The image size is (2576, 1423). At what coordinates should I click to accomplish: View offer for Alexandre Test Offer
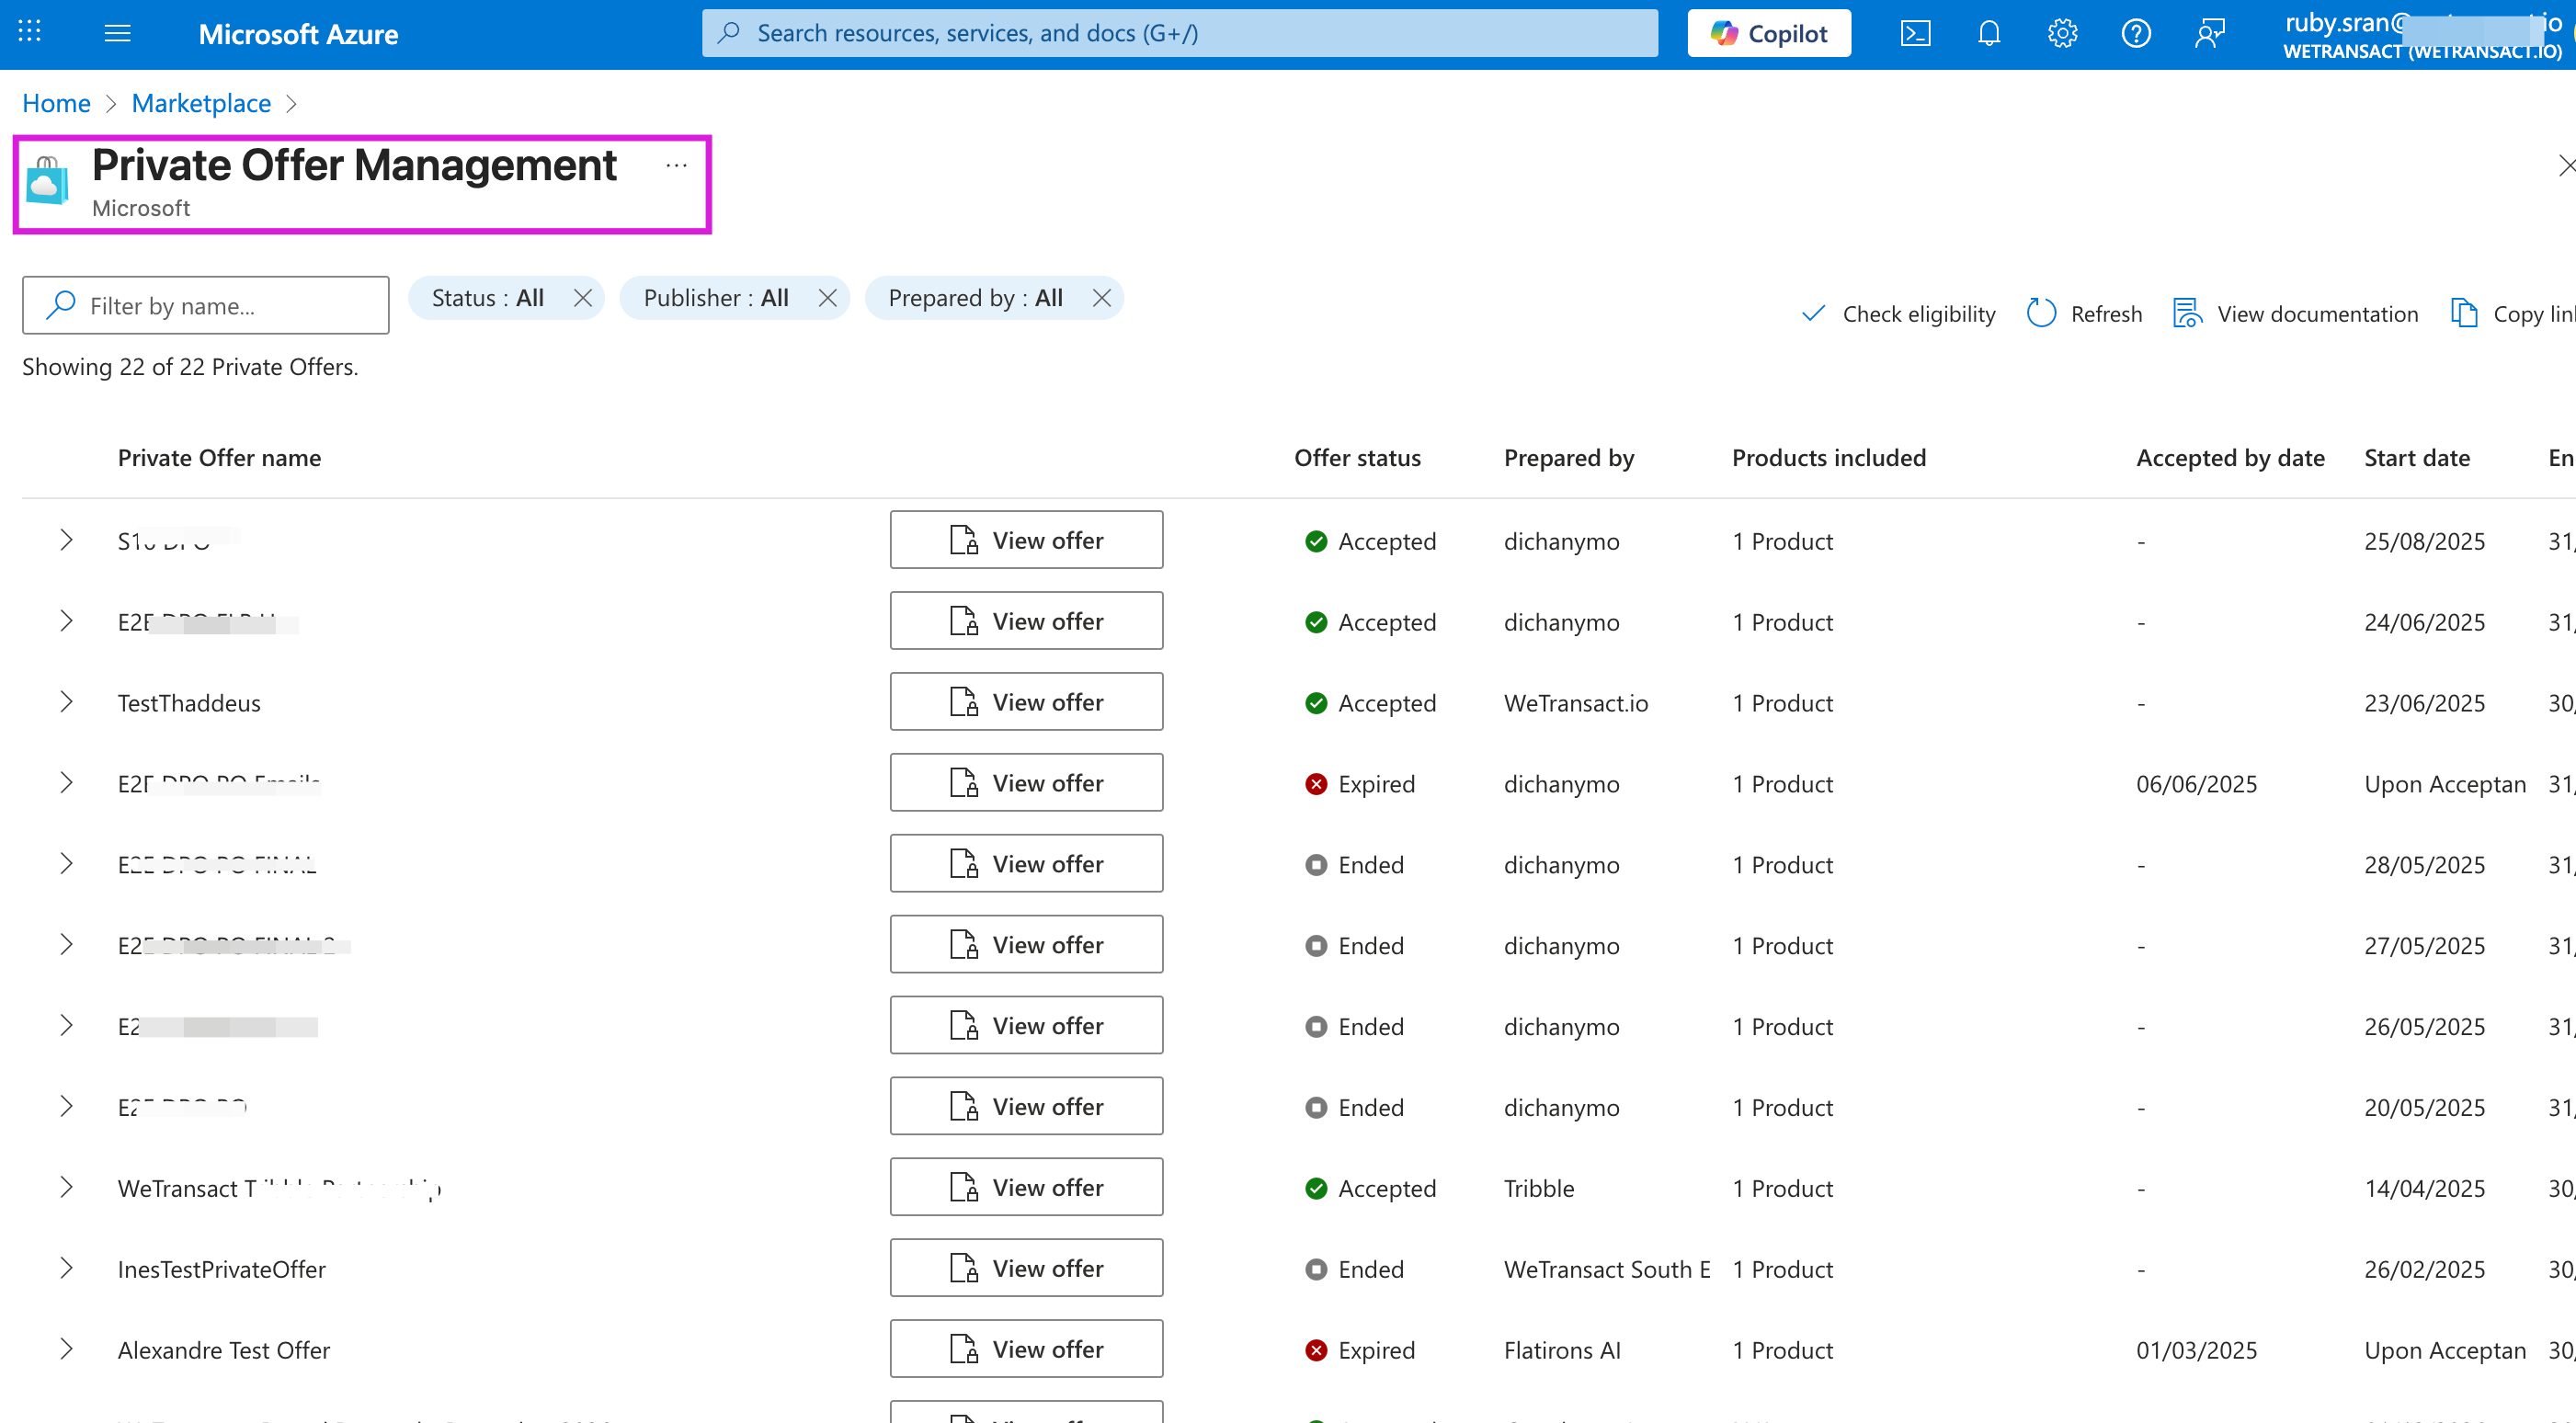[1026, 1349]
